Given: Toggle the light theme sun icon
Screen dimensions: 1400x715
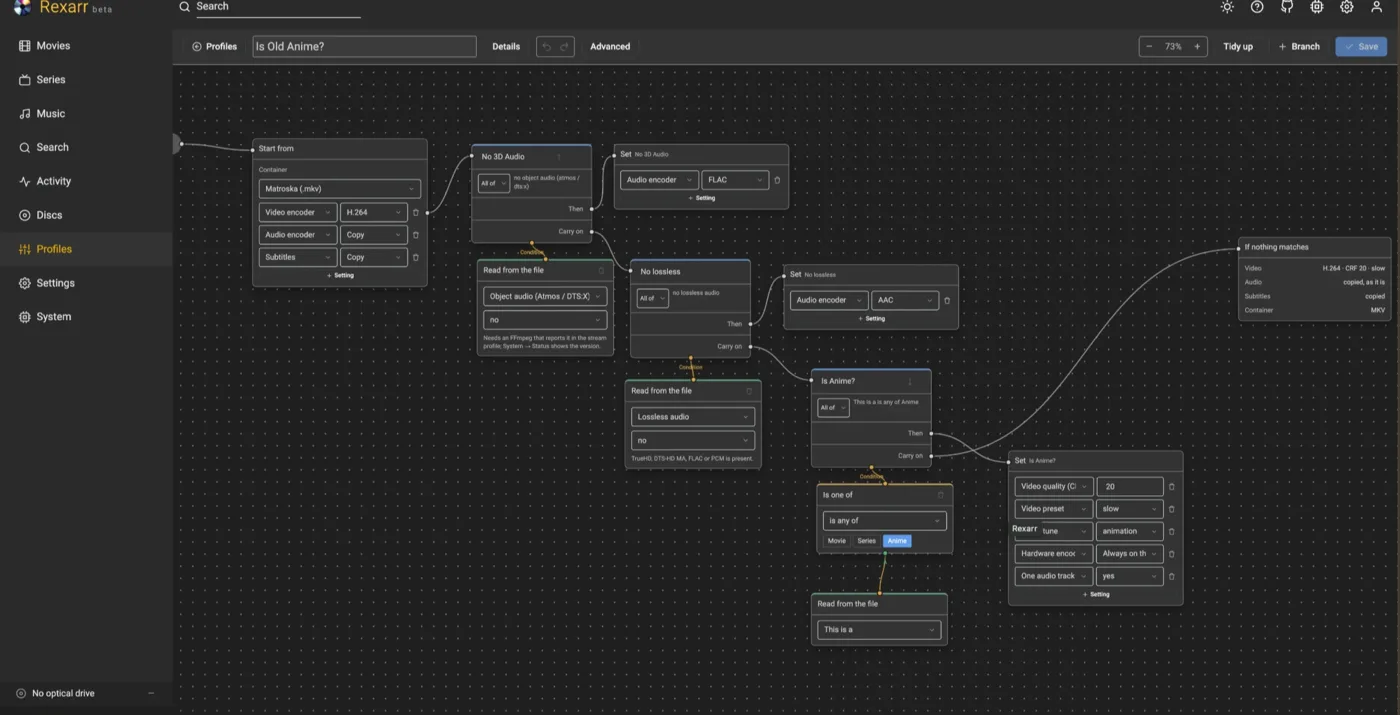Looking at the screenshot, I should [1227, 7].
